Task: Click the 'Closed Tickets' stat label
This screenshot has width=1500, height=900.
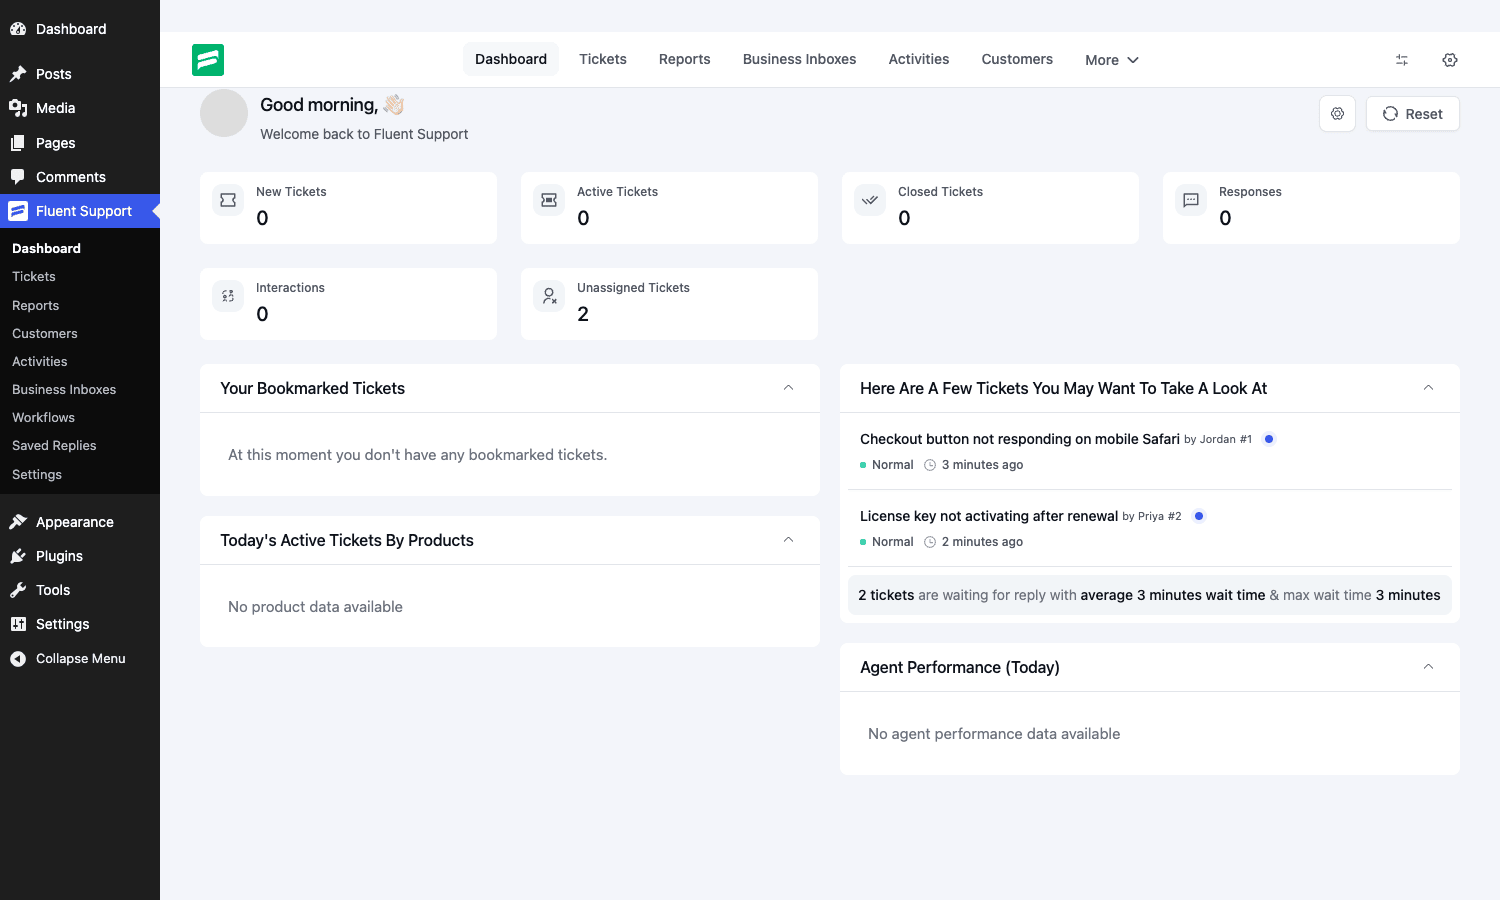Action: (940, 192)
